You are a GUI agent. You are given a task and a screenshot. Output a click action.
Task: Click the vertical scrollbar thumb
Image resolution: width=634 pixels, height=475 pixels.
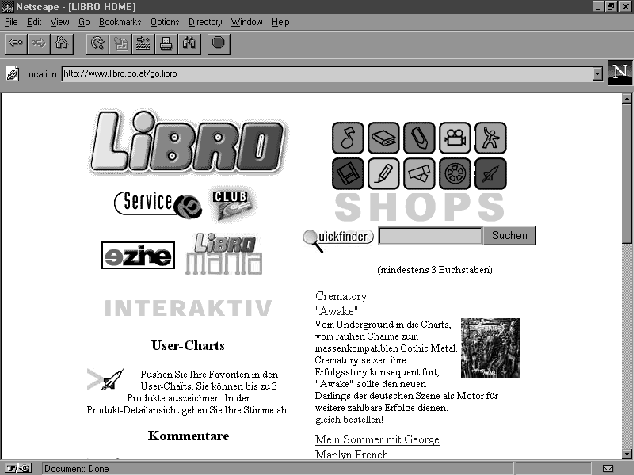tap(627, 174)
